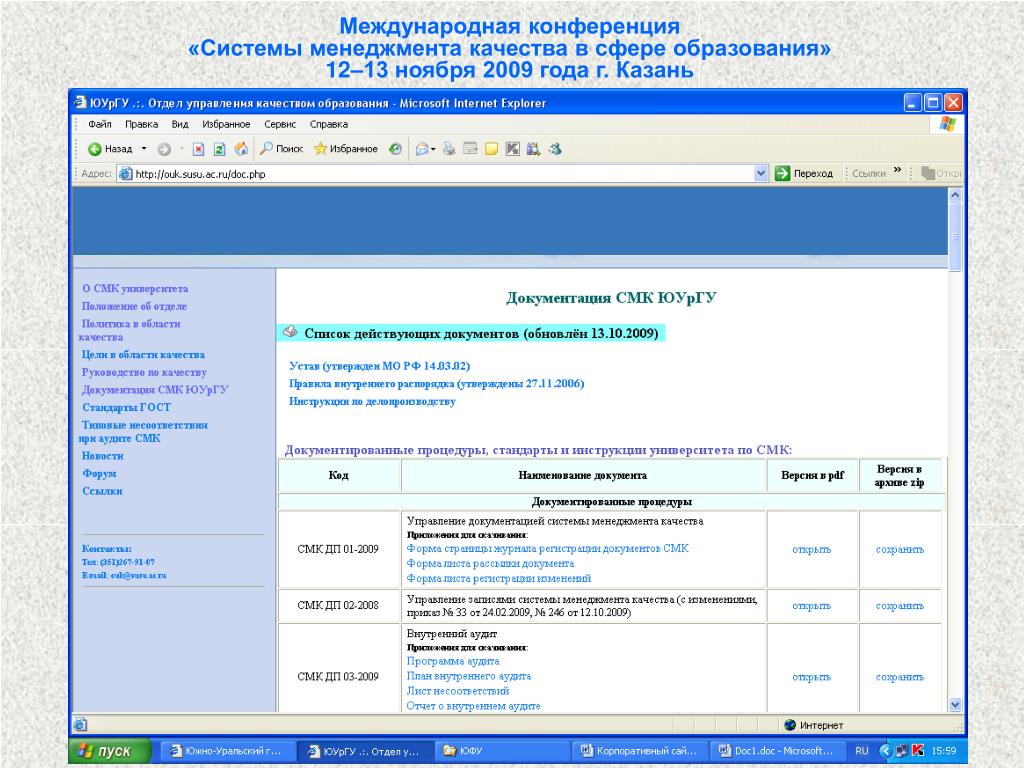This screenshot has height=768, width=1024.
Task: Open Программа аудита link
Action: click(x=453, y=662)
